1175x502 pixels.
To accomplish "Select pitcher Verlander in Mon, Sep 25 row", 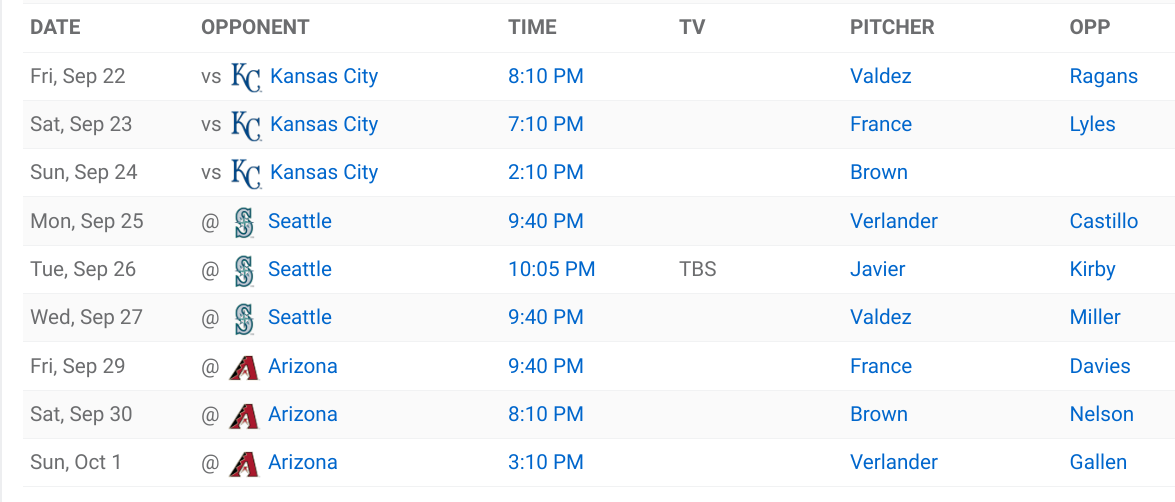I will (x=893, y=221).
